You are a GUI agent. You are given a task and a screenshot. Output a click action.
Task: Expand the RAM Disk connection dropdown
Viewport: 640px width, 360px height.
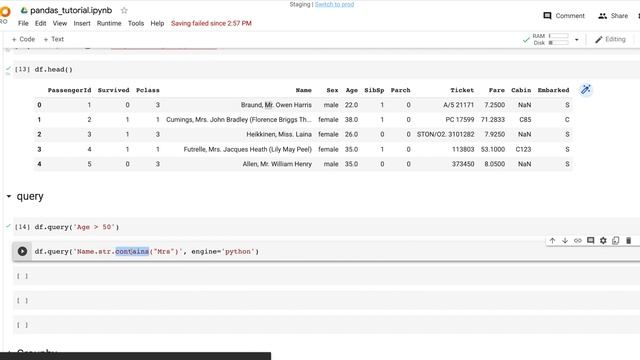click(x=577, y=40)
